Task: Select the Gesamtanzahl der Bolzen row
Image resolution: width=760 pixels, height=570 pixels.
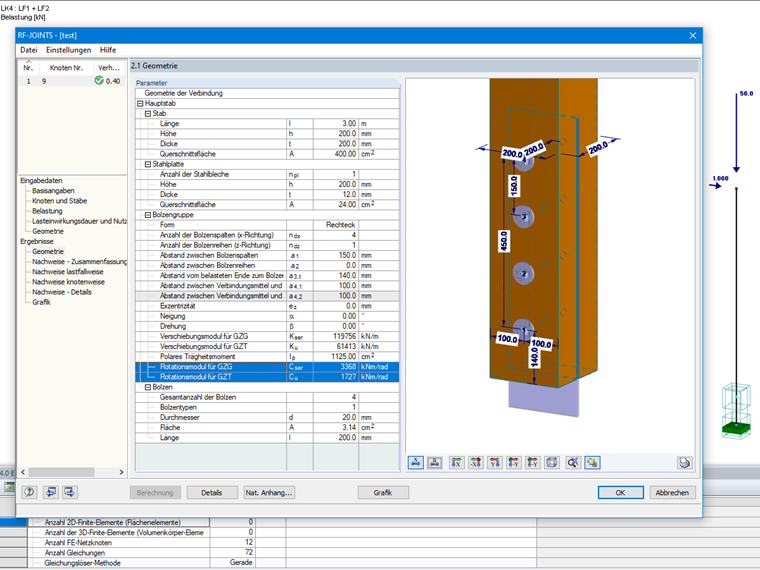Action: (x=267, y=397)
